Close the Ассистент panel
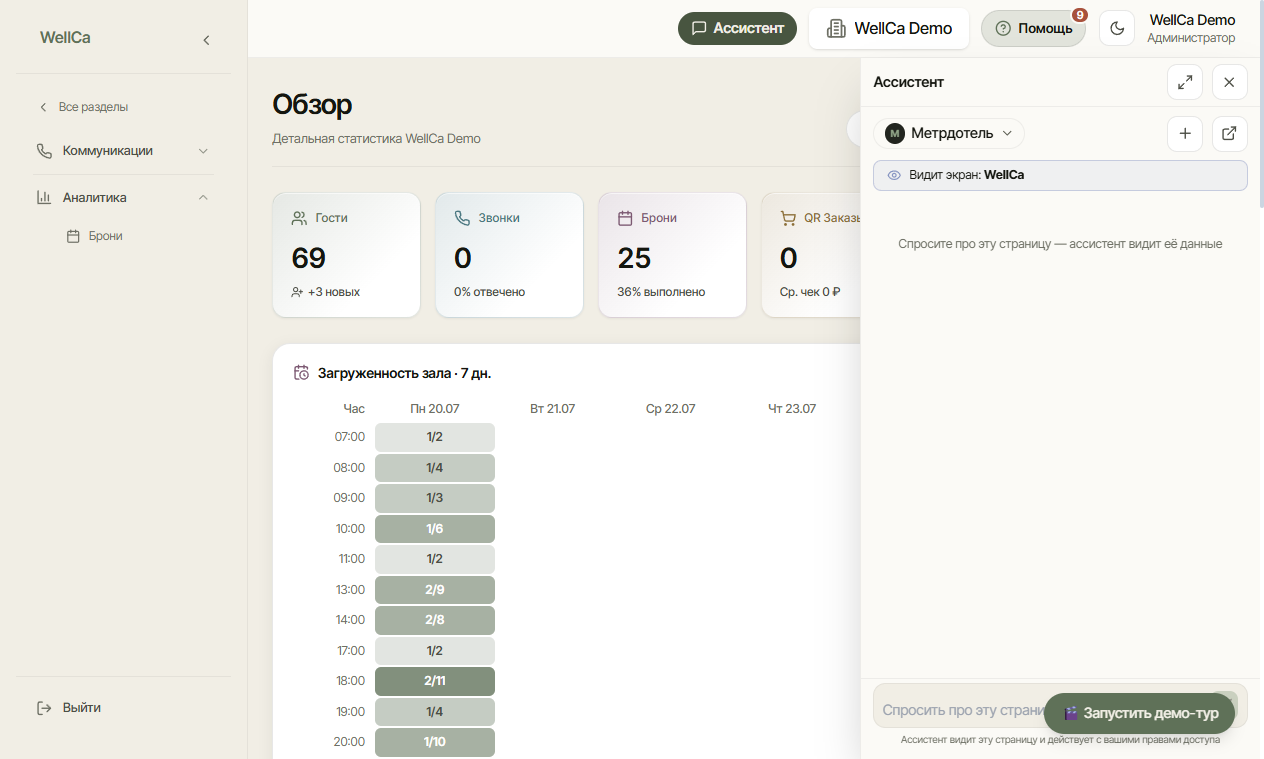Screen dimensions: 1264x759 click(x=1230, y=82)
